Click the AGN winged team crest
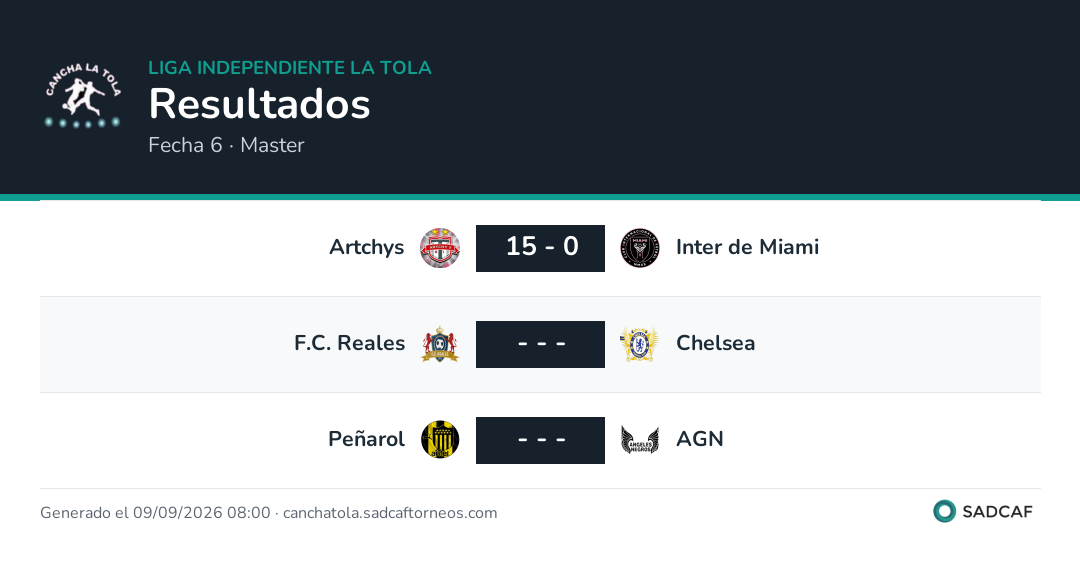This screenshot has height=564, width=1080. click(x=640, y=440)
